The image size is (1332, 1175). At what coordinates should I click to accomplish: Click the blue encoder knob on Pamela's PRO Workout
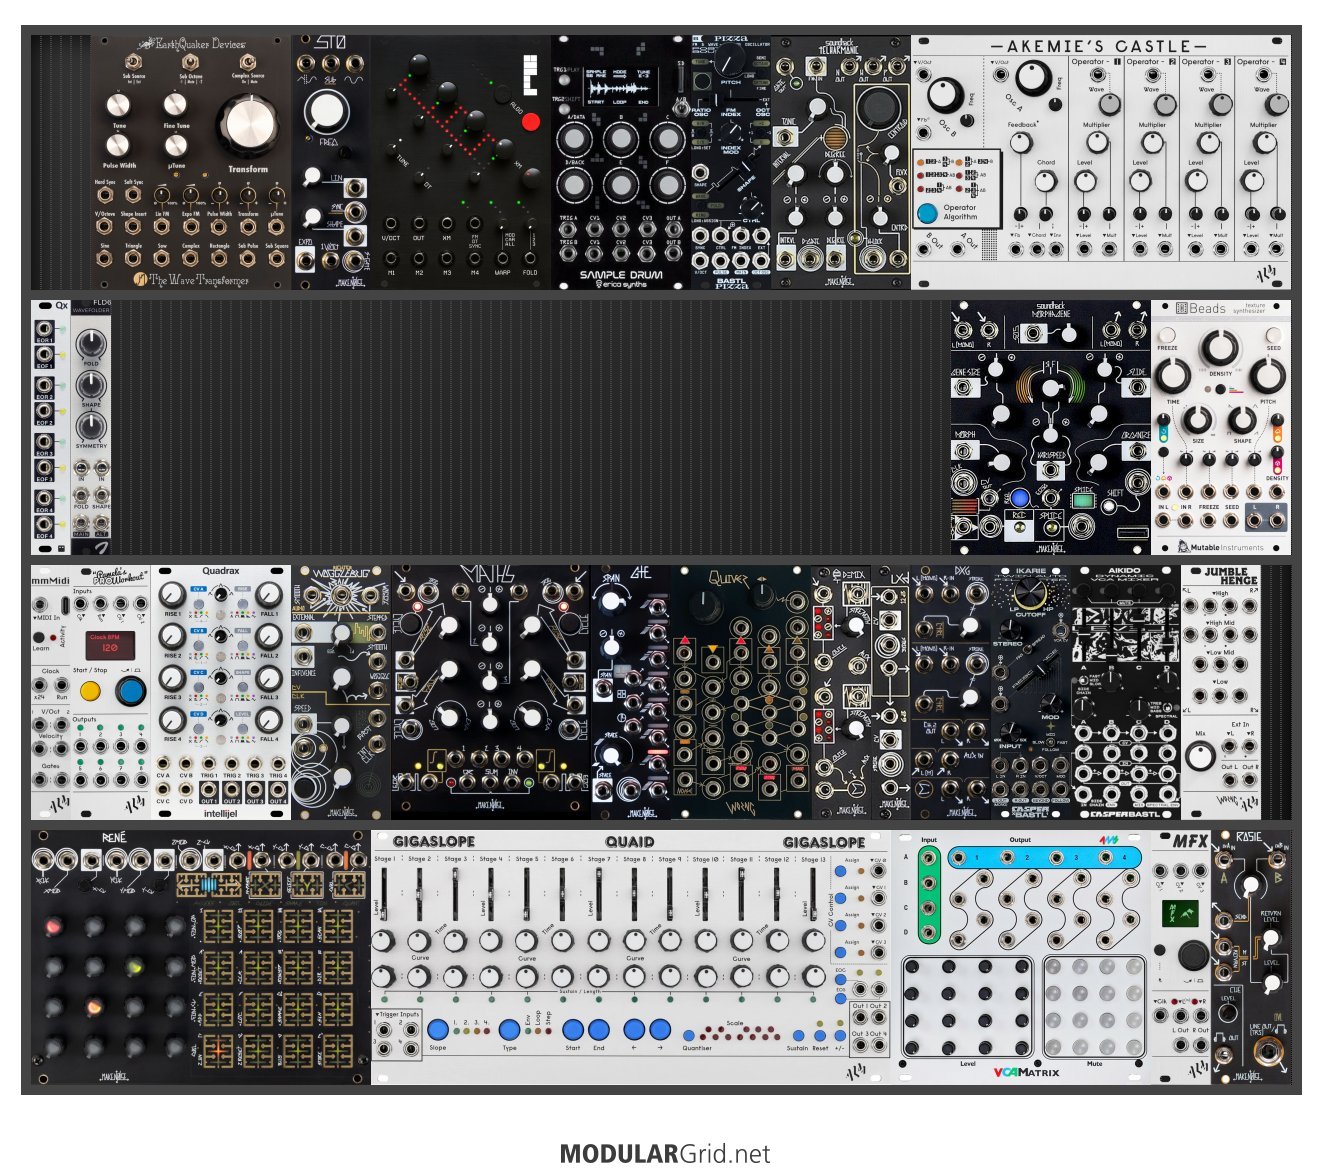(130, 691)
